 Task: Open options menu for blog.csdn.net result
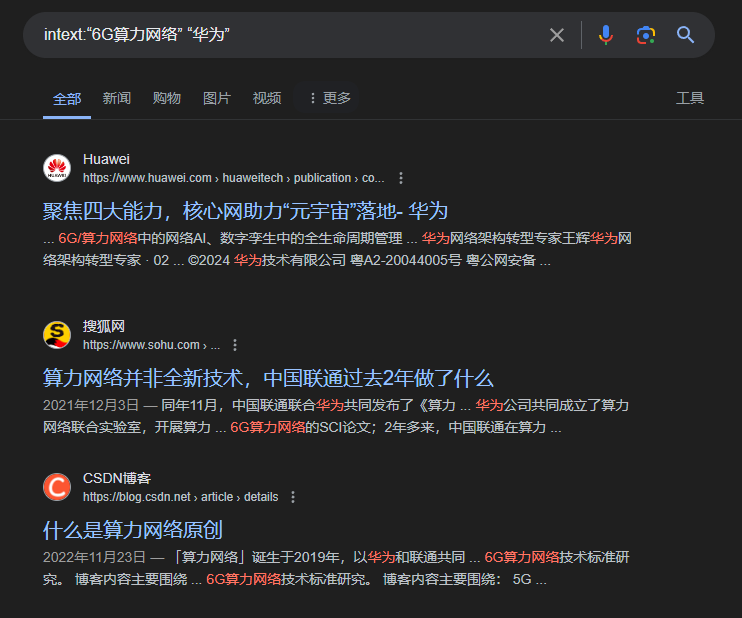tap(293, 497)
